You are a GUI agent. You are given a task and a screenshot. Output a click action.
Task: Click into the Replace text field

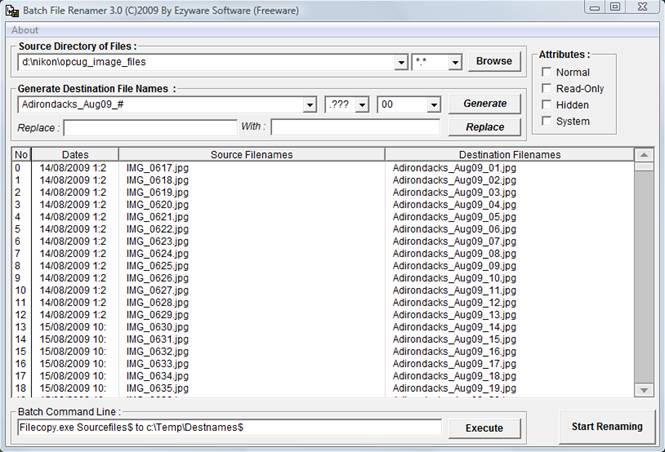150,128
